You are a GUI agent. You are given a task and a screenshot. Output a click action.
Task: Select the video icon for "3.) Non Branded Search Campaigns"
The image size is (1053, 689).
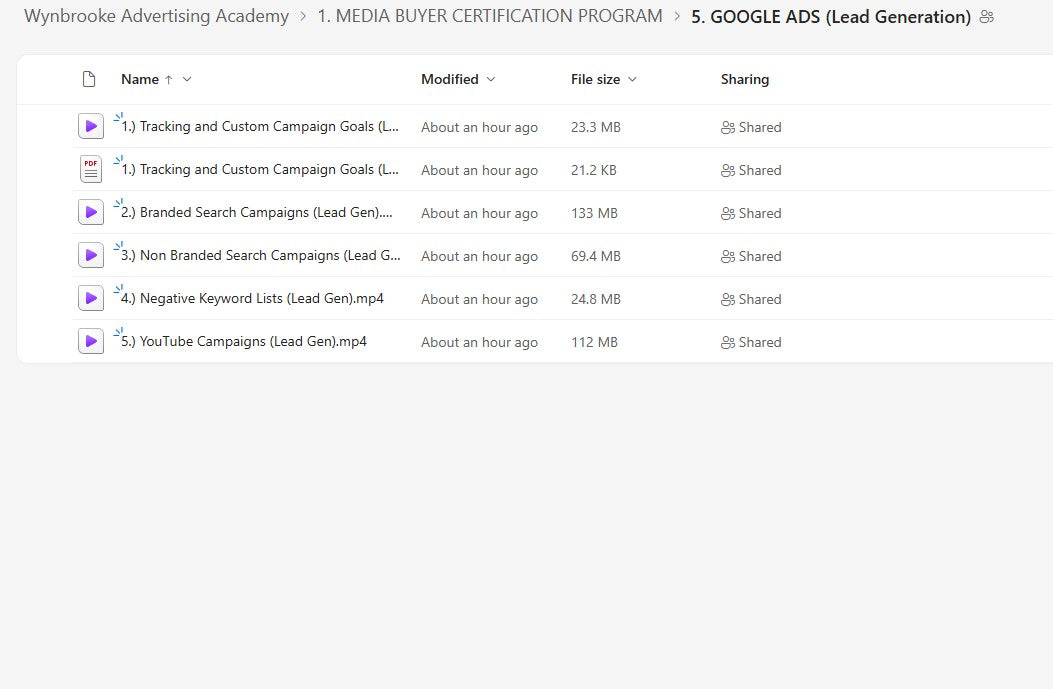(x=91, y=255)
